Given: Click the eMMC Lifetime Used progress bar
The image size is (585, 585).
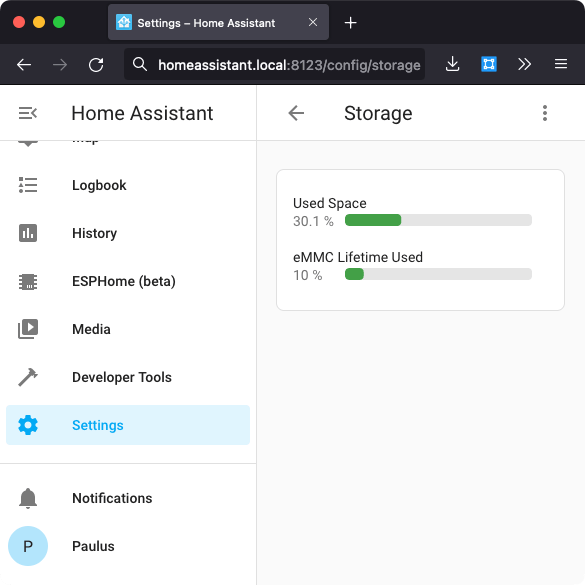Looking at the screenshot, I should [x=438, y=274].
